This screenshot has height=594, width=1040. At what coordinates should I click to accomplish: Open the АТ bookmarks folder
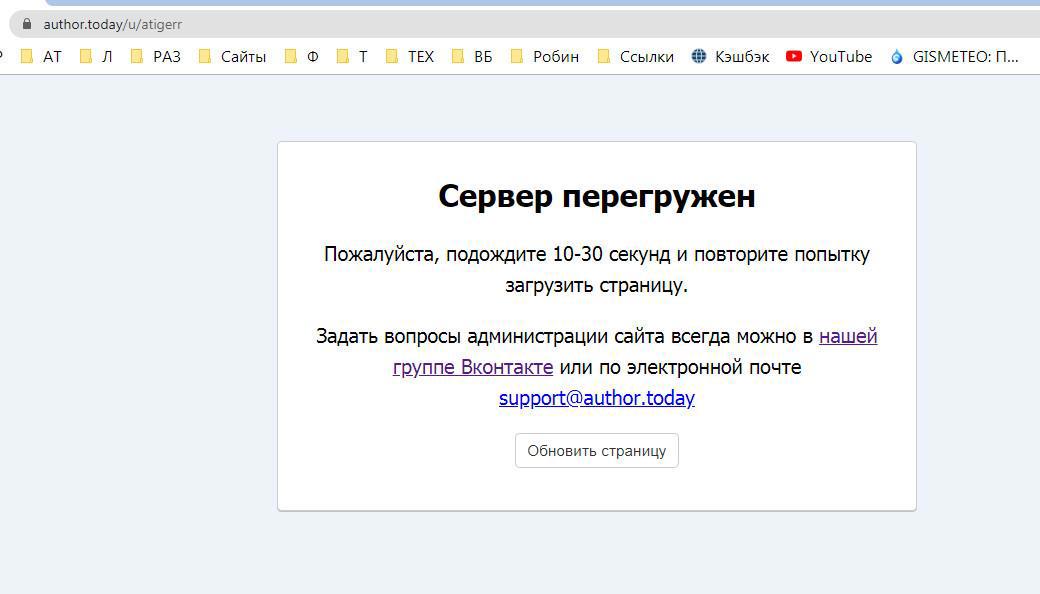click(x=41, y=57)
